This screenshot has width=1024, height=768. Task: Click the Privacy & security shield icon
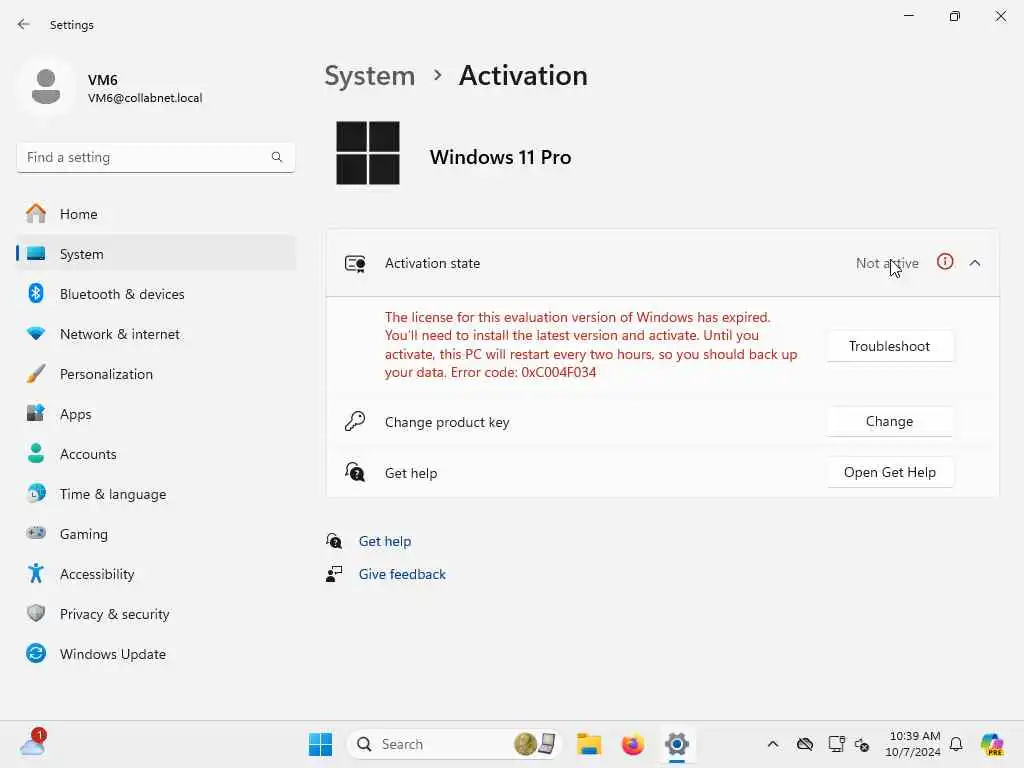tap(36, 613)
